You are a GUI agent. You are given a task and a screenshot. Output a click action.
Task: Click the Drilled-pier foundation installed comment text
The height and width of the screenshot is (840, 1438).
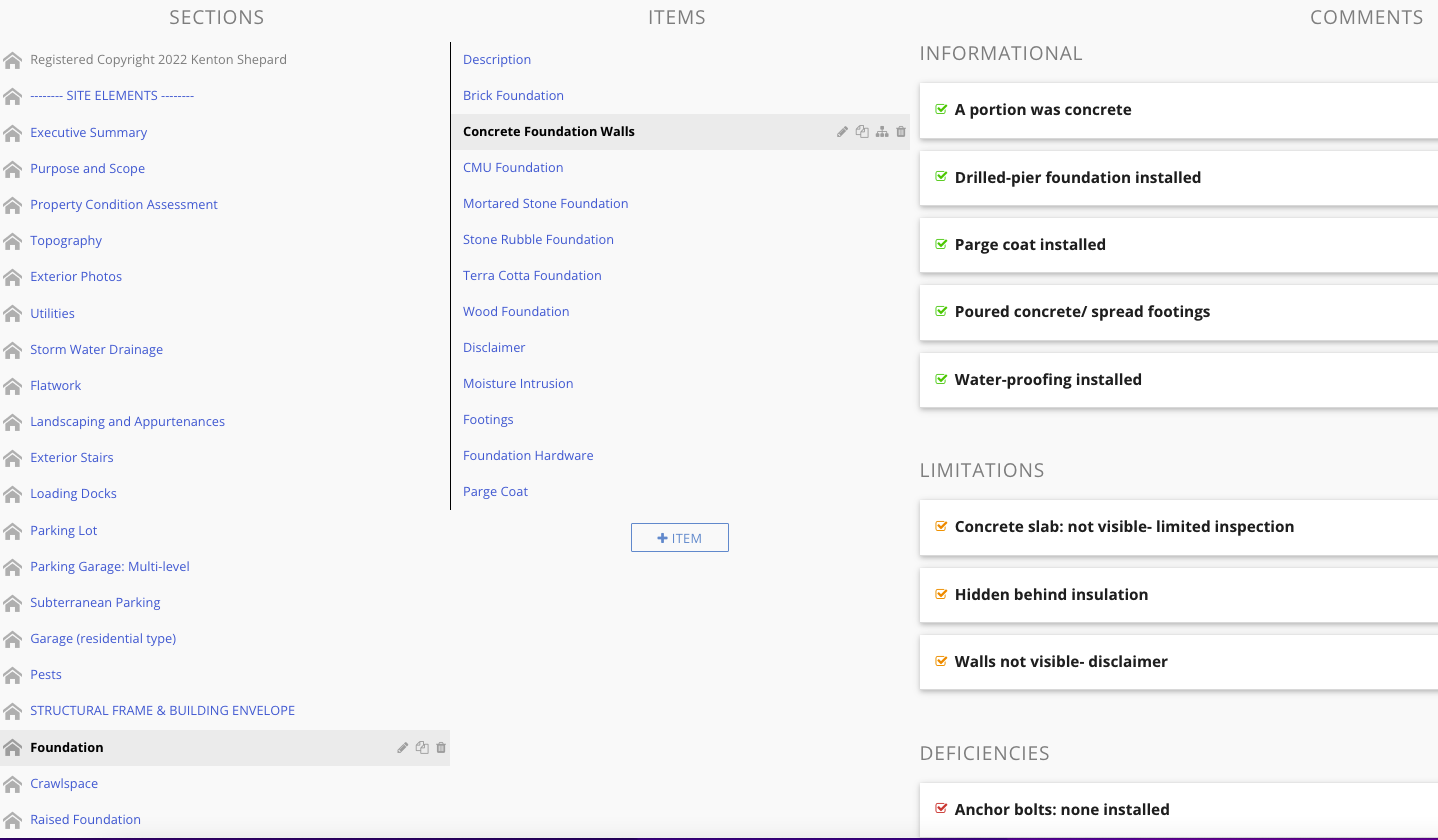pyautogui.click(x=1078, y=177)
